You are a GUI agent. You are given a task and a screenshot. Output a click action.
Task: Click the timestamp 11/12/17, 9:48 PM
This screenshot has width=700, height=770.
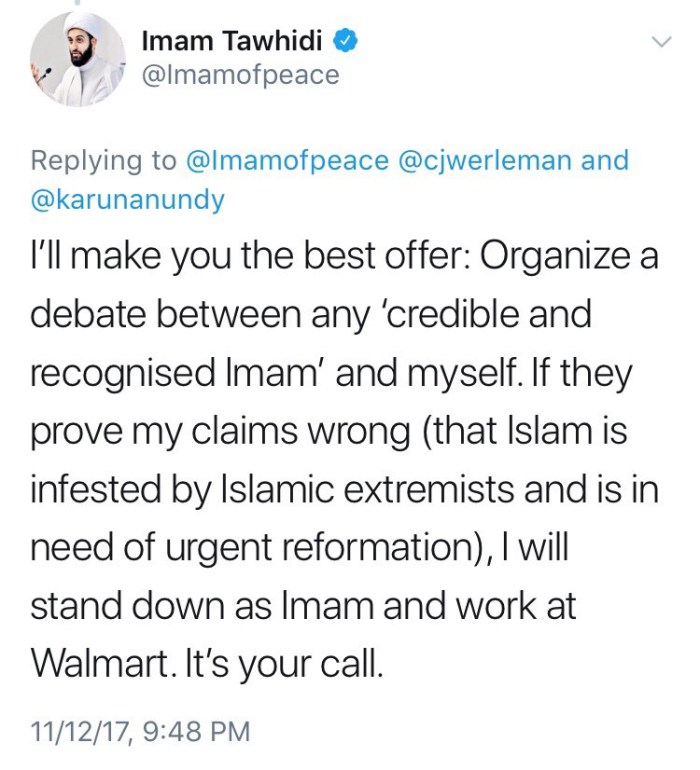[x=140, y=730]
